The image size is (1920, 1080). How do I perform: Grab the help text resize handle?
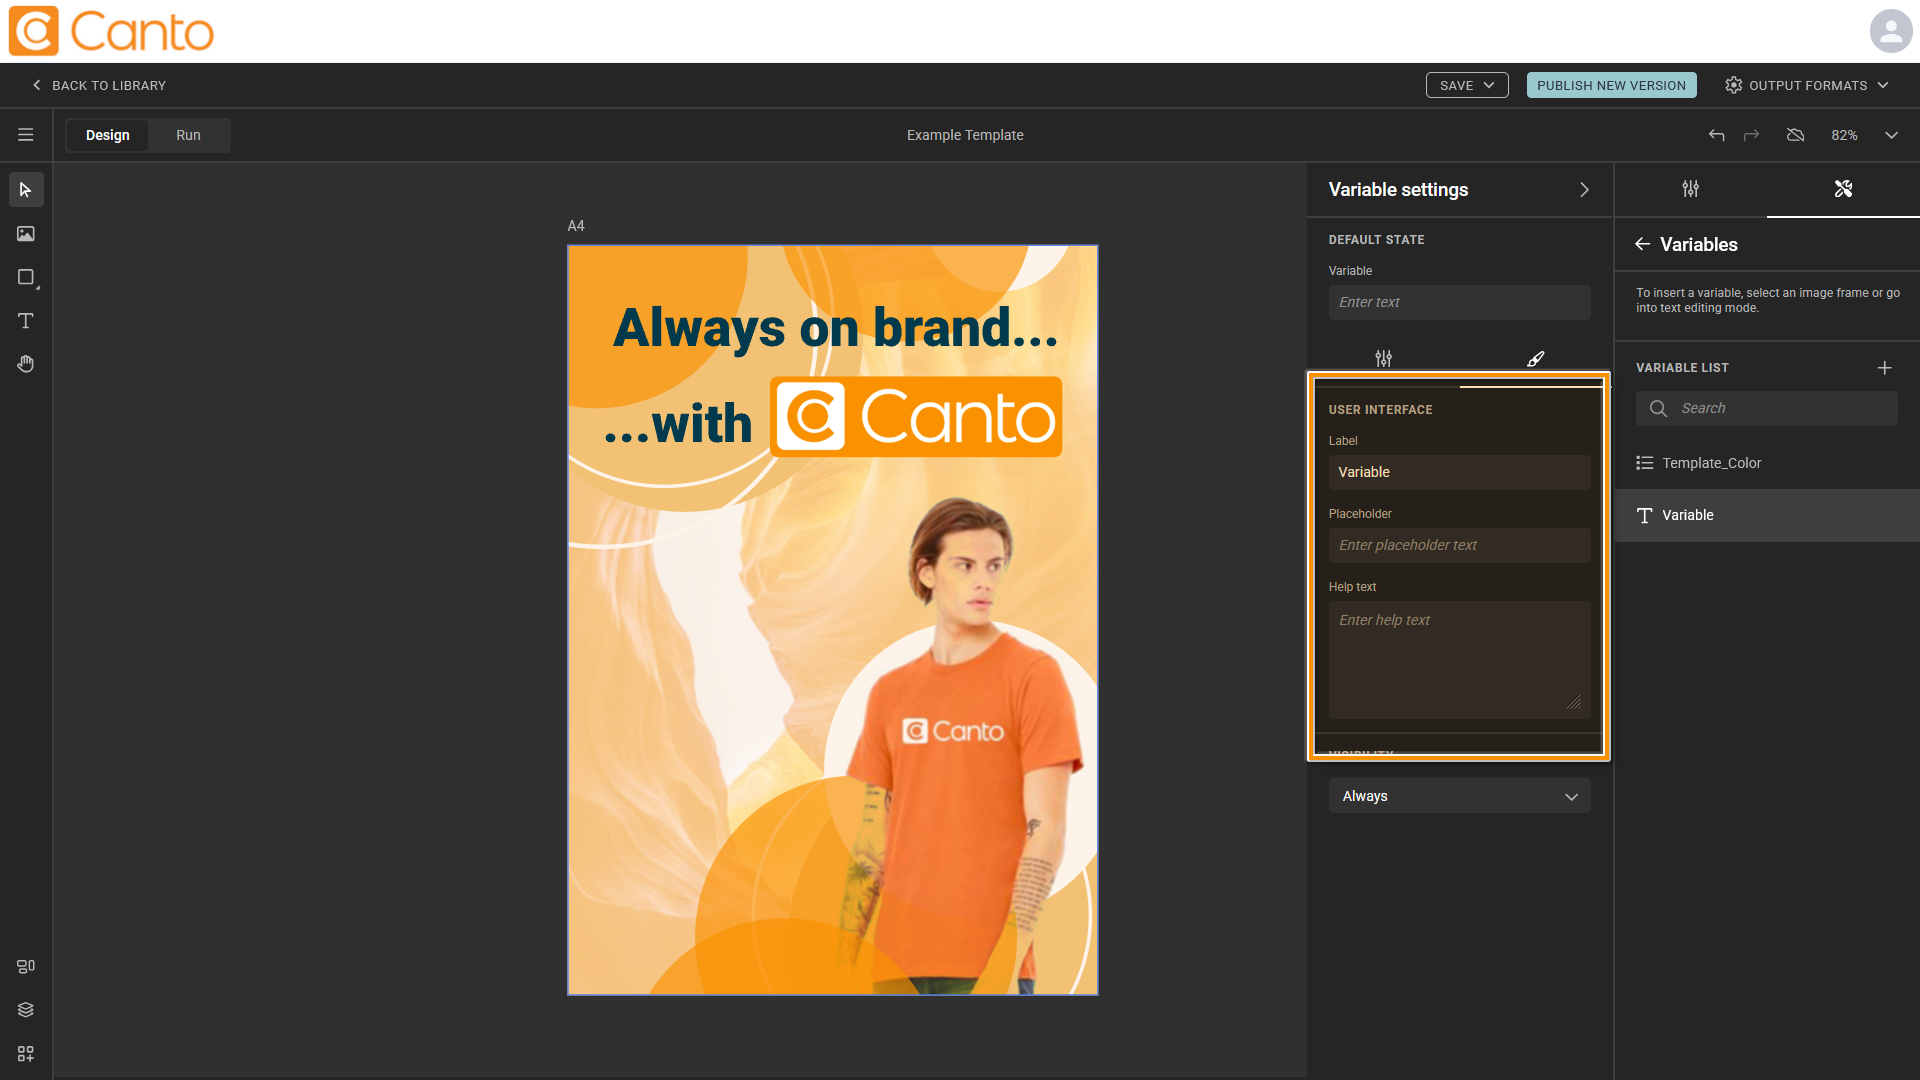point(1574,702)
